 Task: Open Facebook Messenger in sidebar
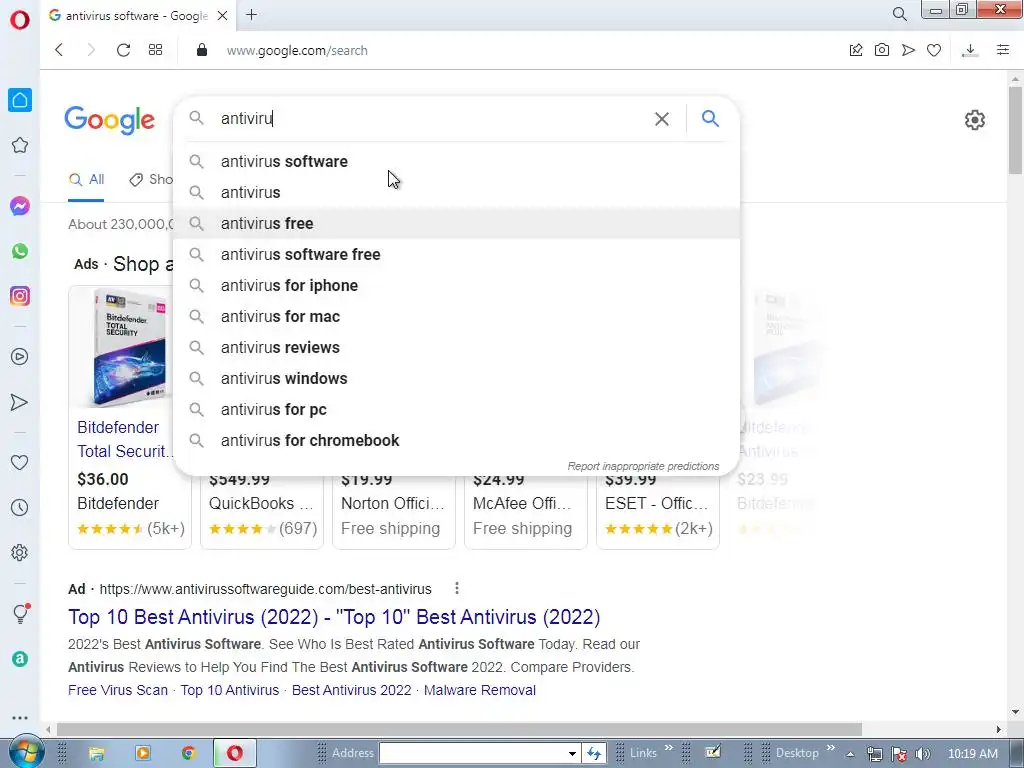[20, 206]
